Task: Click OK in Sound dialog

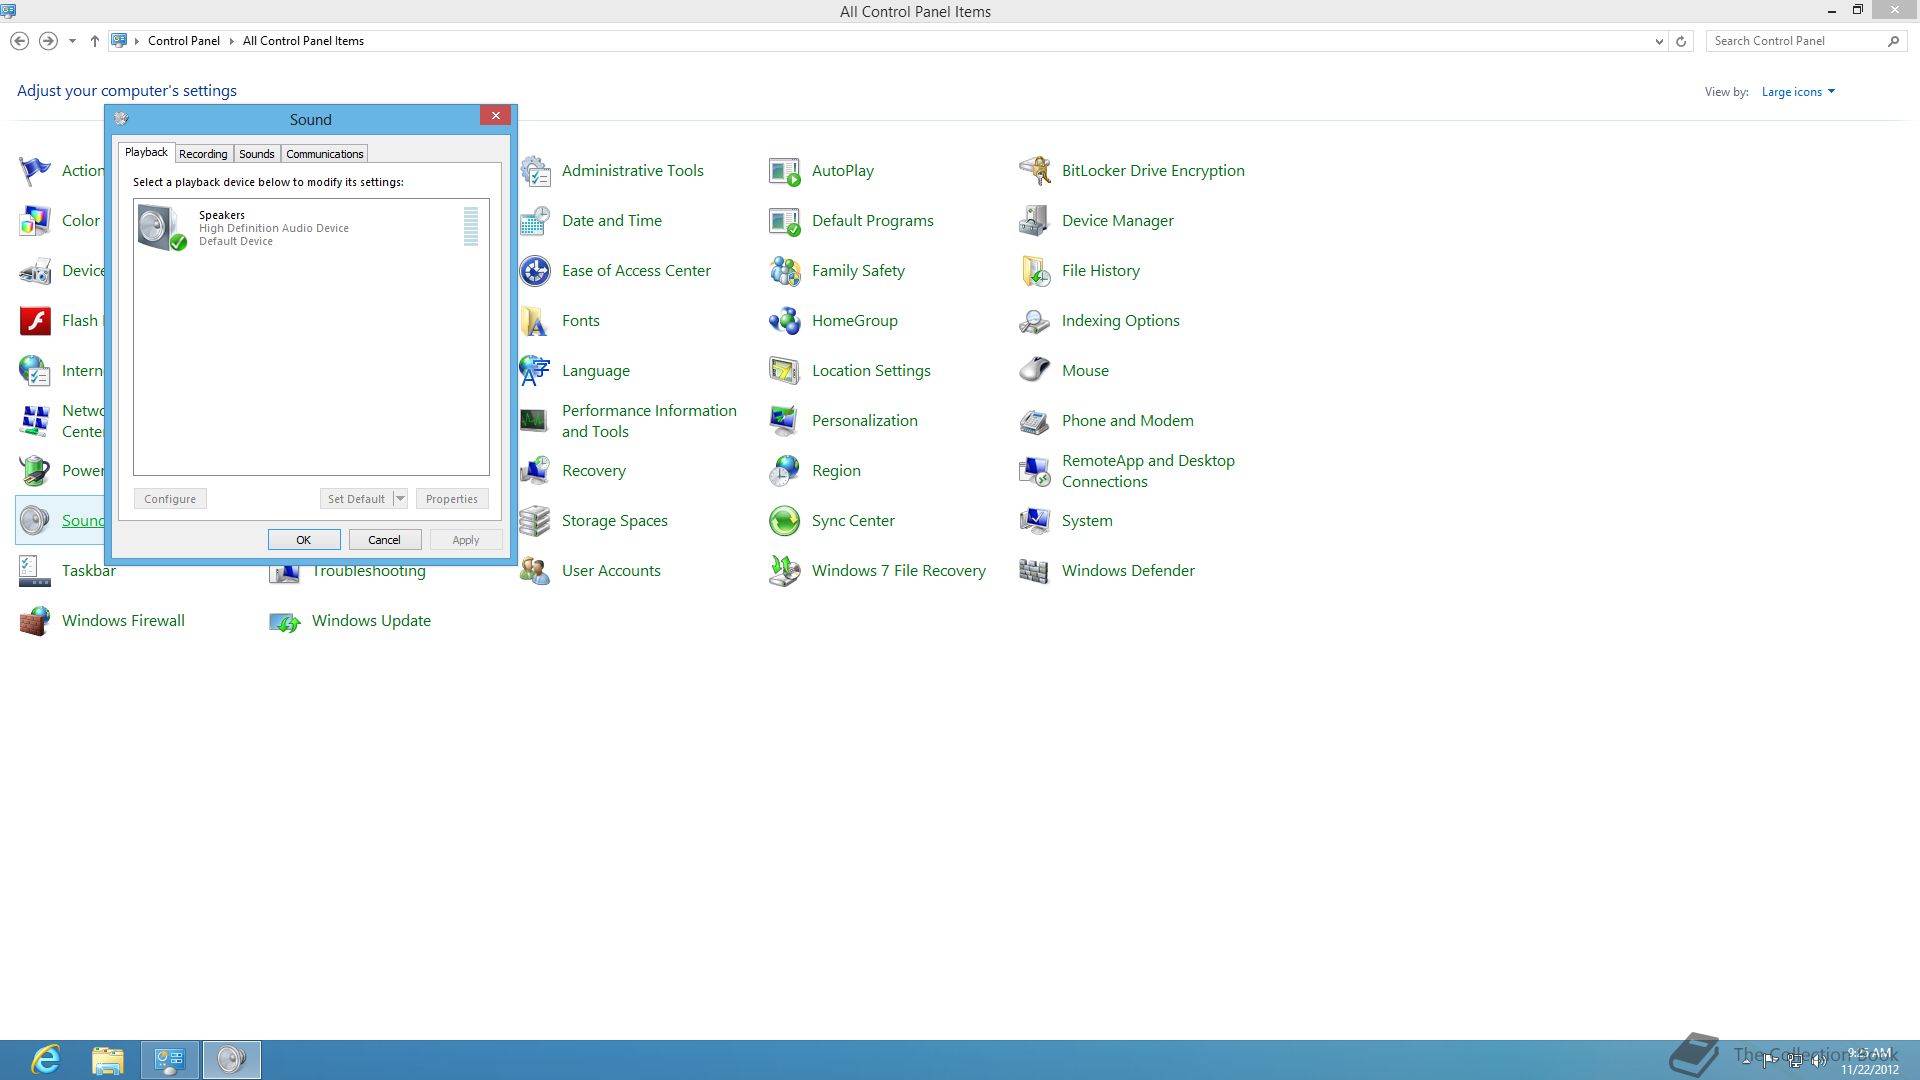Action: [x=304, y=540]
